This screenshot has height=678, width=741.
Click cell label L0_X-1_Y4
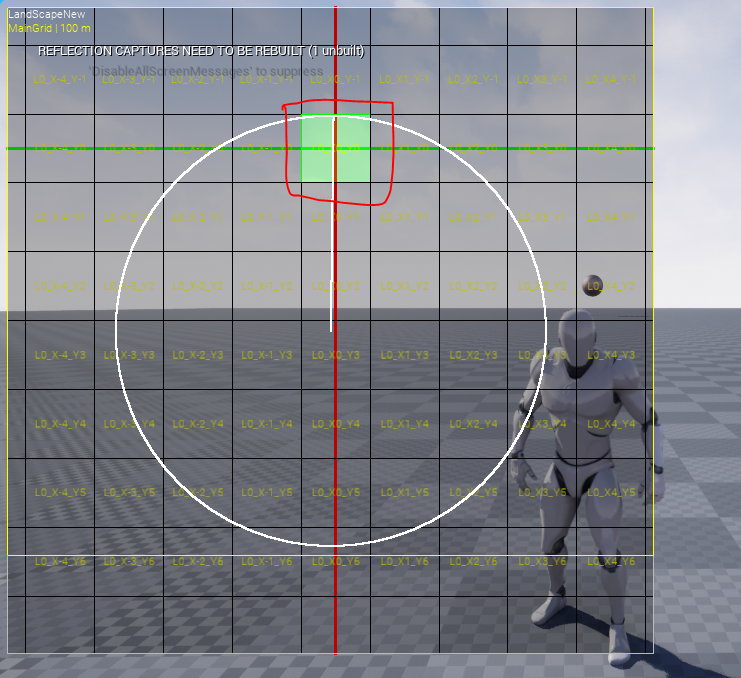tap(267, 424)
